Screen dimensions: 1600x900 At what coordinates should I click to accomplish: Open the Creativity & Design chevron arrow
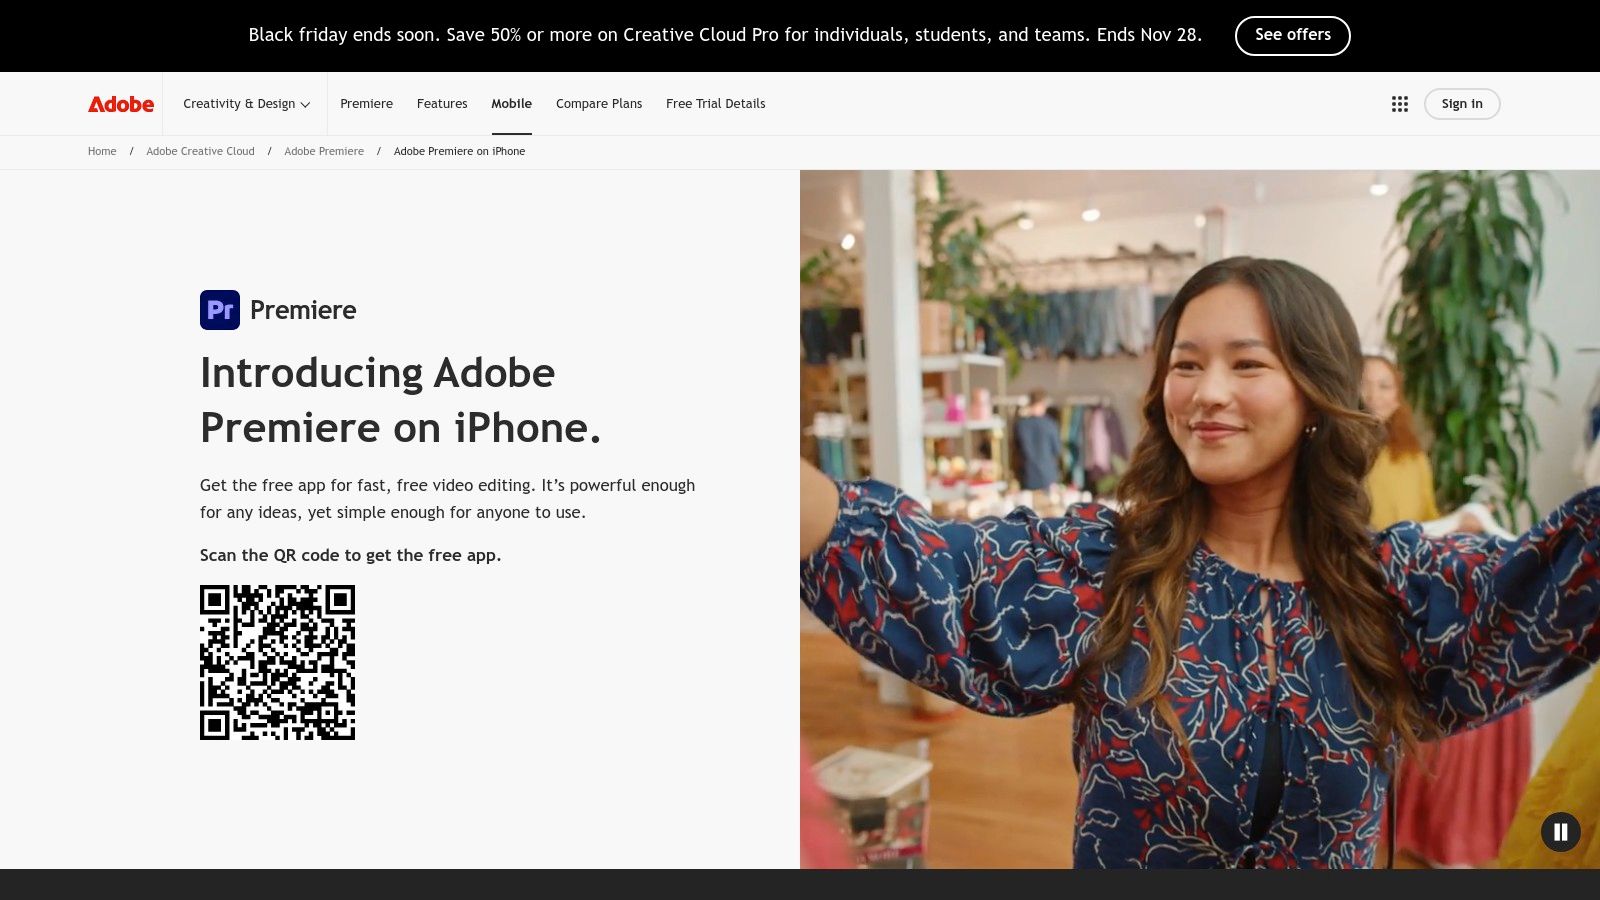tap(306, 104)
